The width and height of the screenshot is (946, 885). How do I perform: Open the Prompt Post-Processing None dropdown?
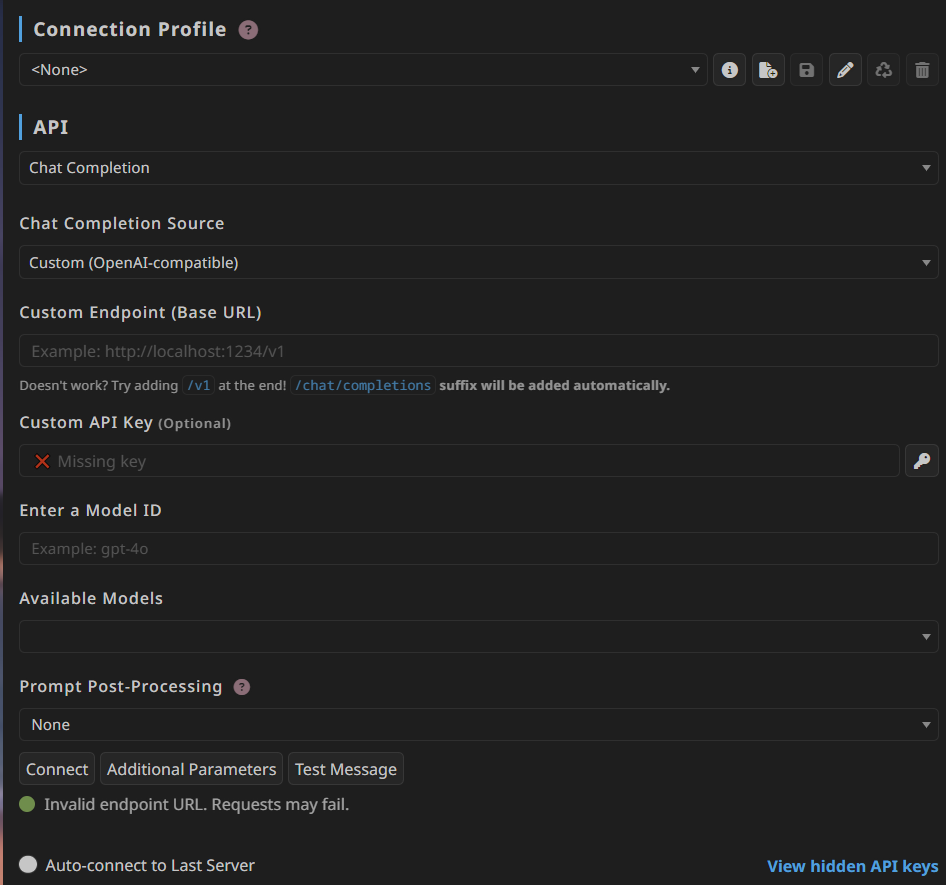479,725
